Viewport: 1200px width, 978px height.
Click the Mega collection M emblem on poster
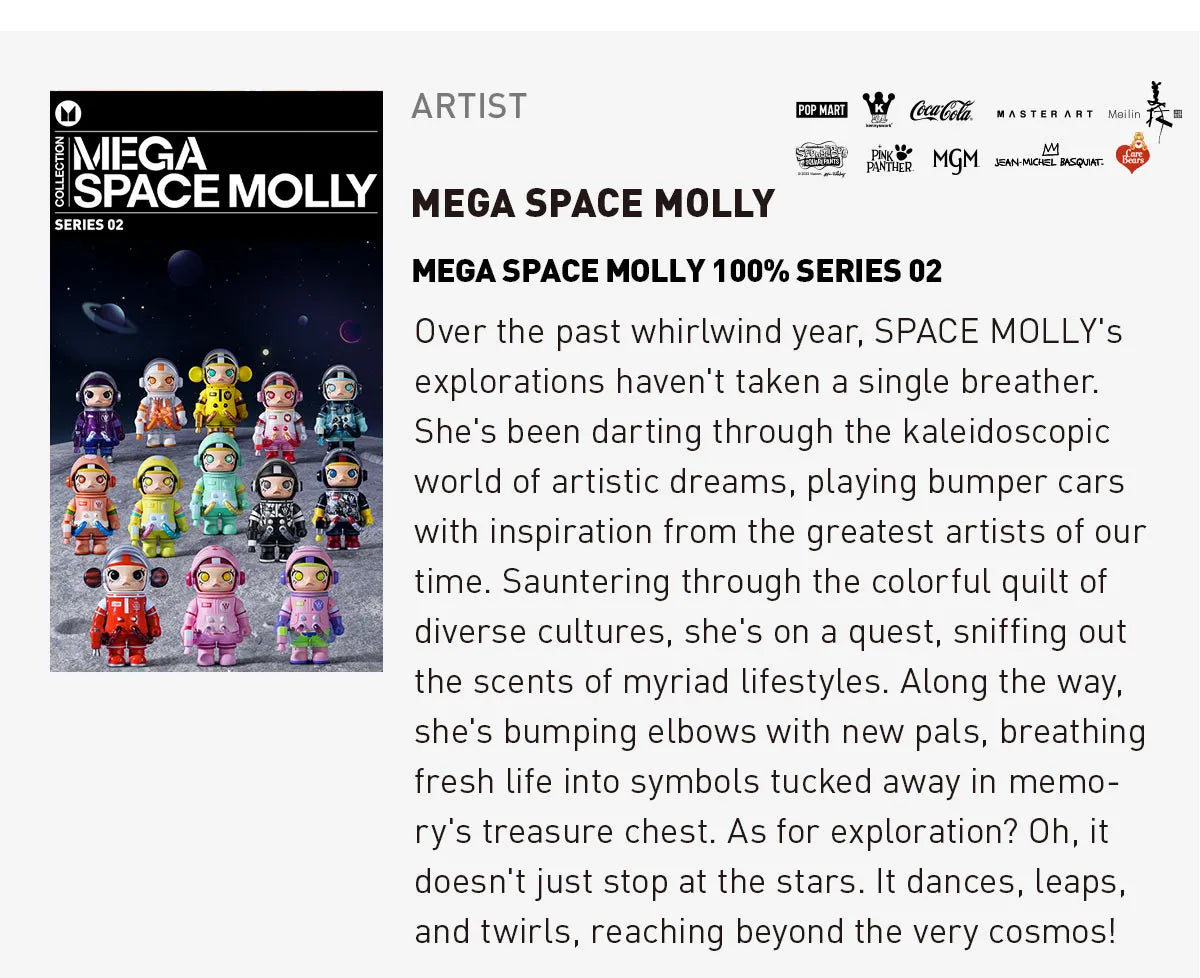(68, 114)
